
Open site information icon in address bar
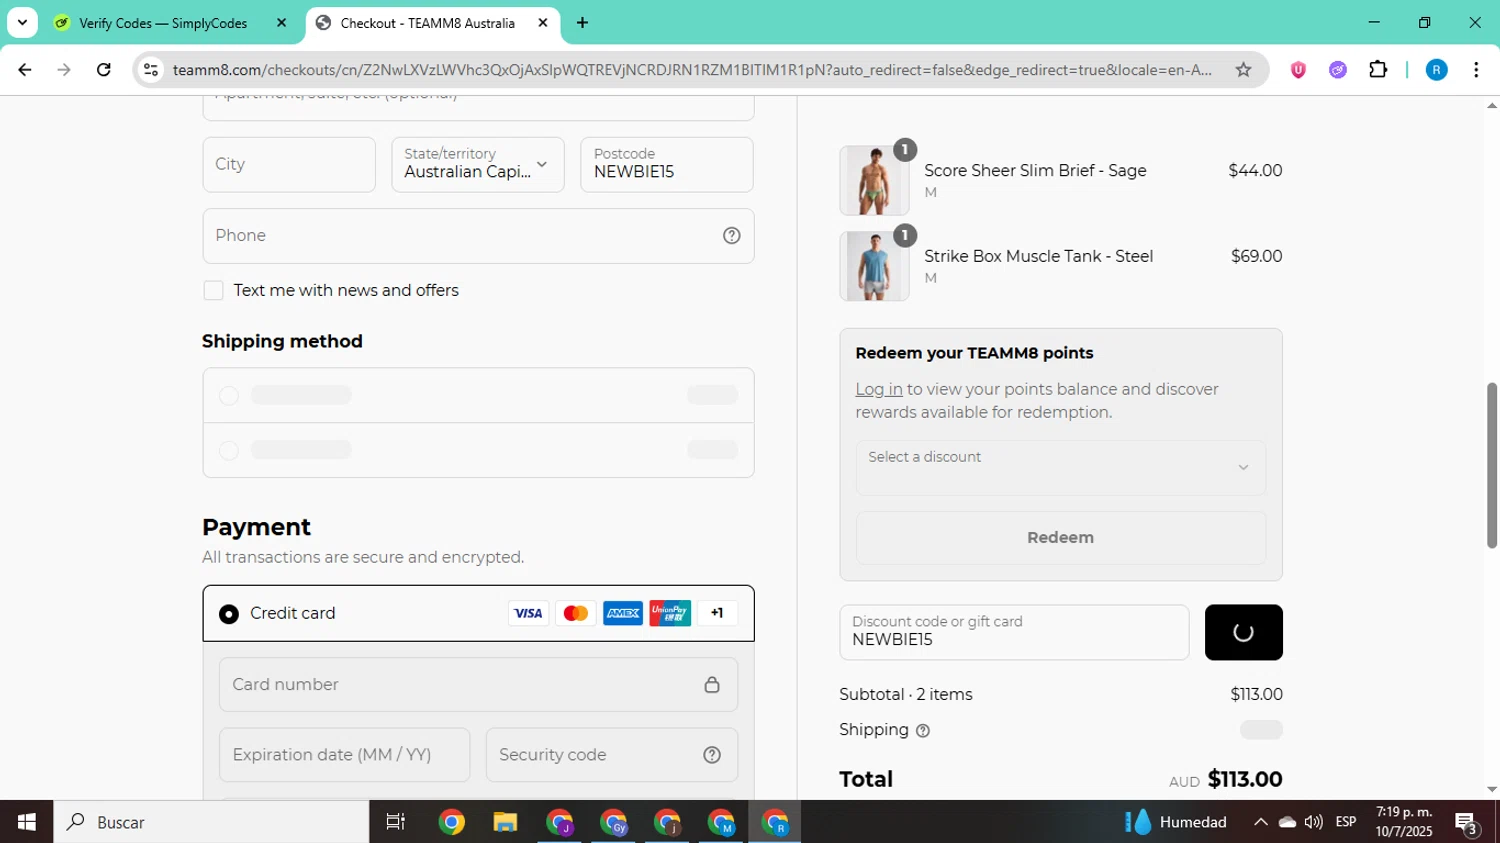tap(151, 70)
